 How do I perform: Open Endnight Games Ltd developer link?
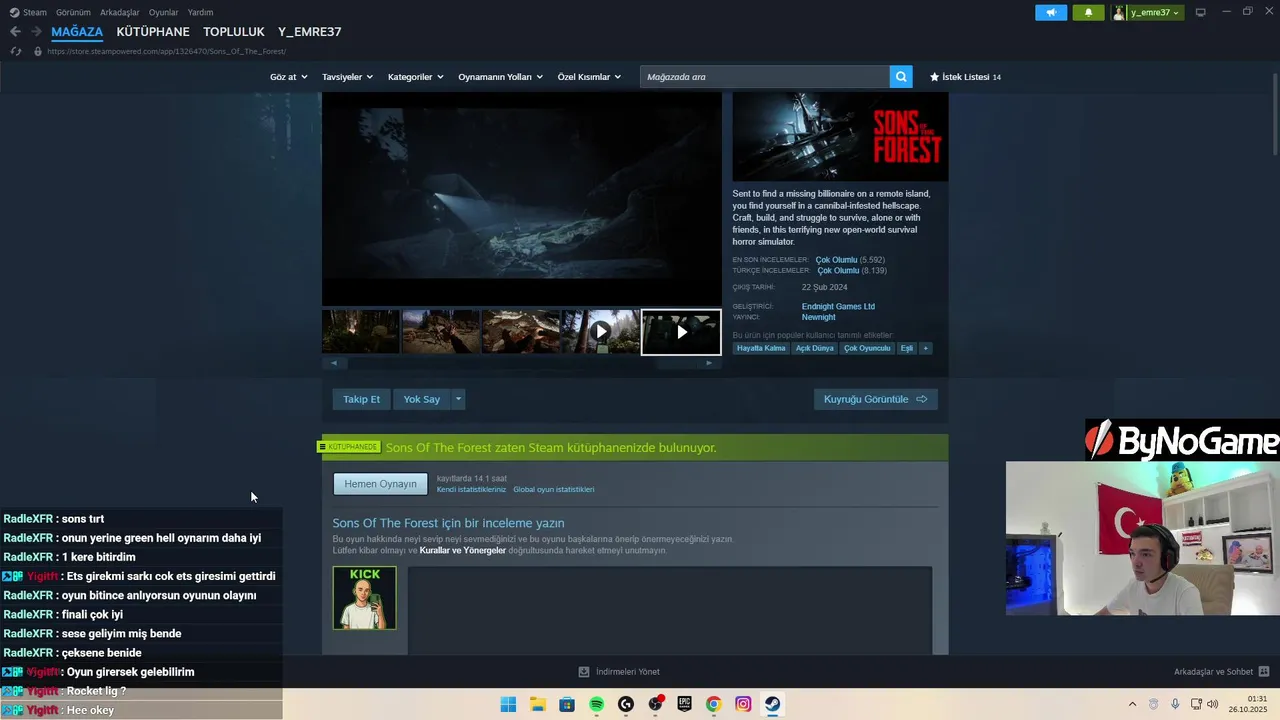pos(838,306)
